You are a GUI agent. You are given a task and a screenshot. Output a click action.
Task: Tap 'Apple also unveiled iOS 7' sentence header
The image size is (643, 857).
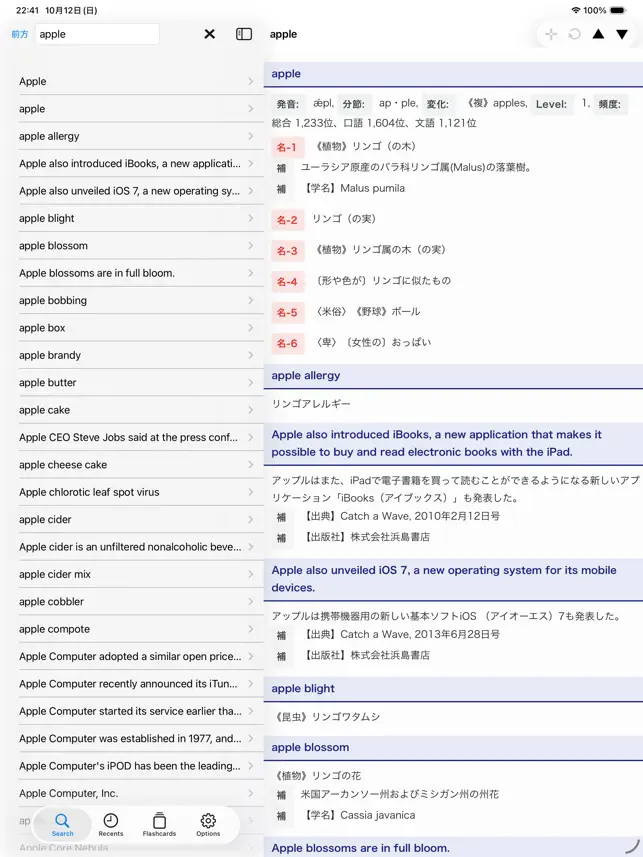453,579
